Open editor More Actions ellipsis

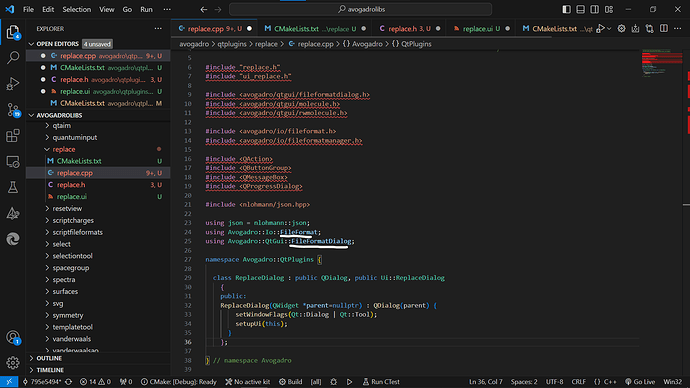click(678, 29)
